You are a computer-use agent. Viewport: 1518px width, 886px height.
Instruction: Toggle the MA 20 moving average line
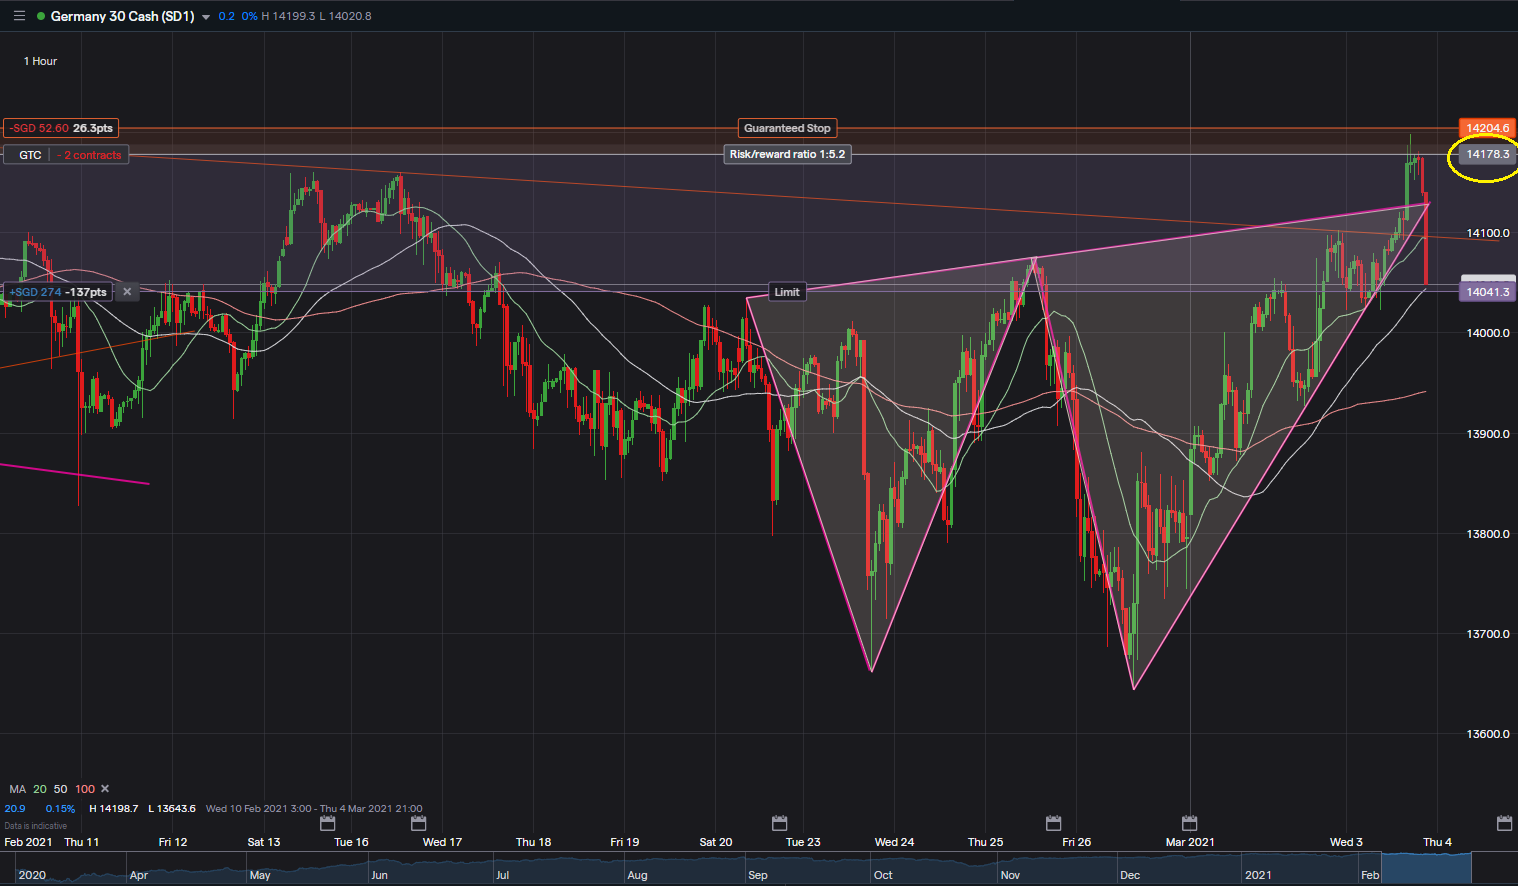(x=40, y=789)
